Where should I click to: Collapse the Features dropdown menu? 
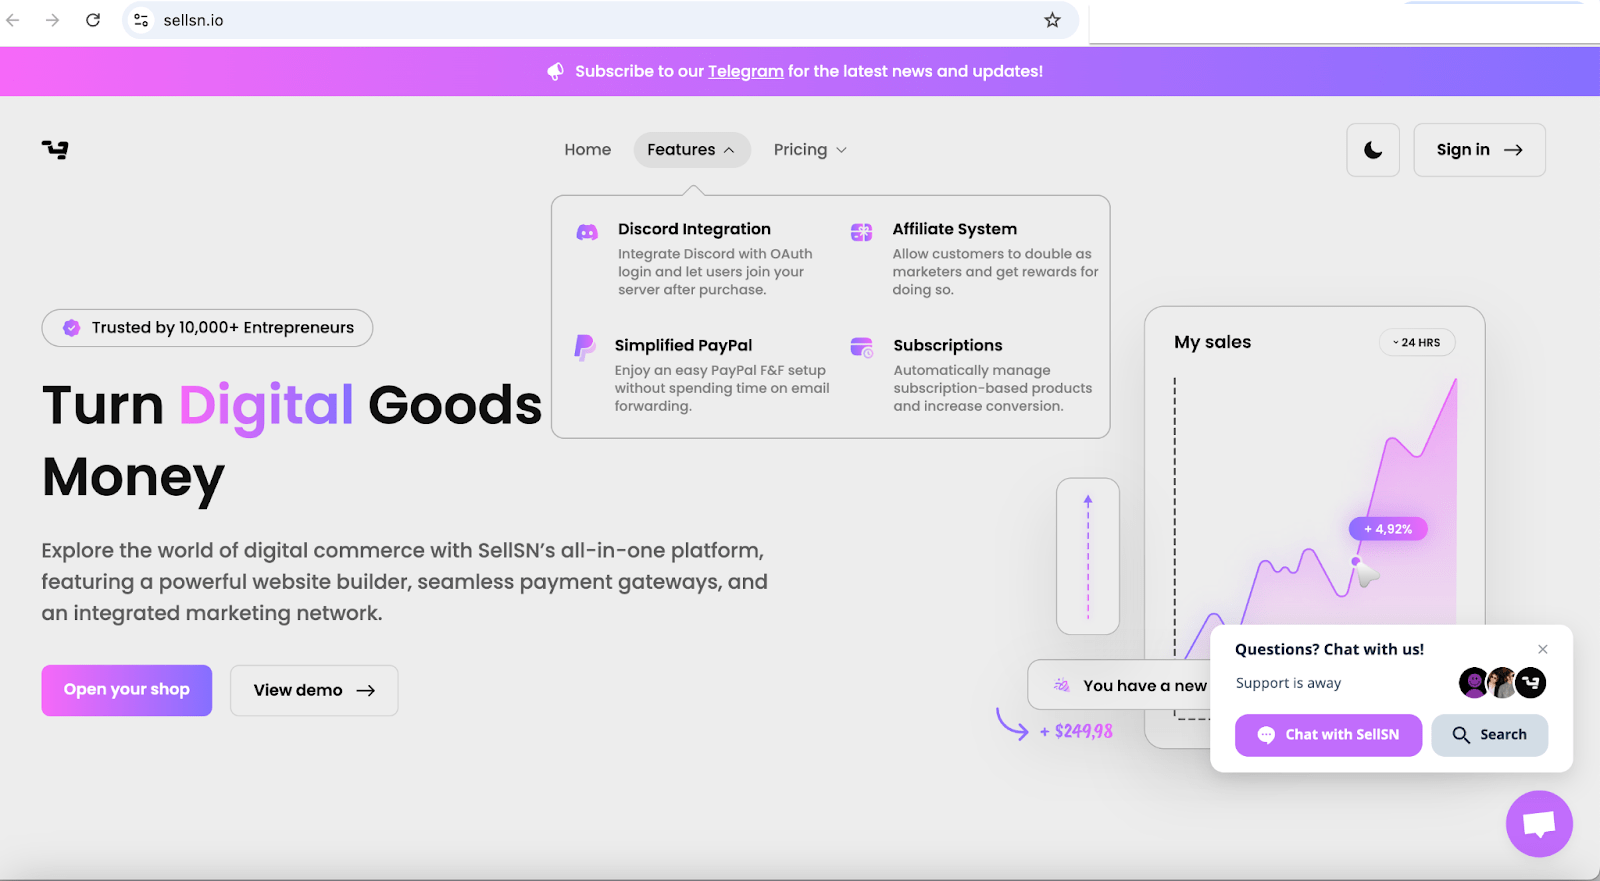click(691, 150)
